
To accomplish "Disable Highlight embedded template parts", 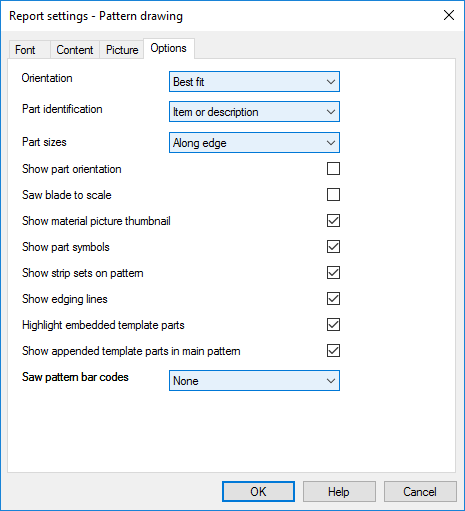I will (333, 325).
